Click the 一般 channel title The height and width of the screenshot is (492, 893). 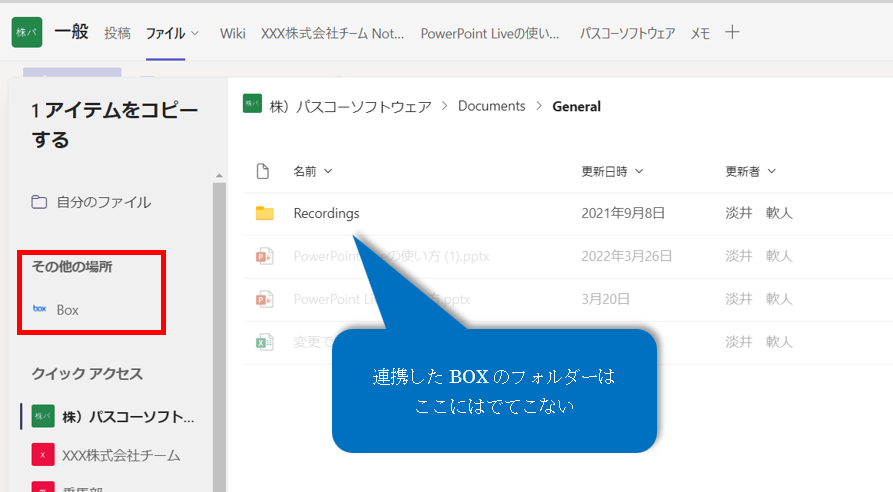tap(71, 31)
